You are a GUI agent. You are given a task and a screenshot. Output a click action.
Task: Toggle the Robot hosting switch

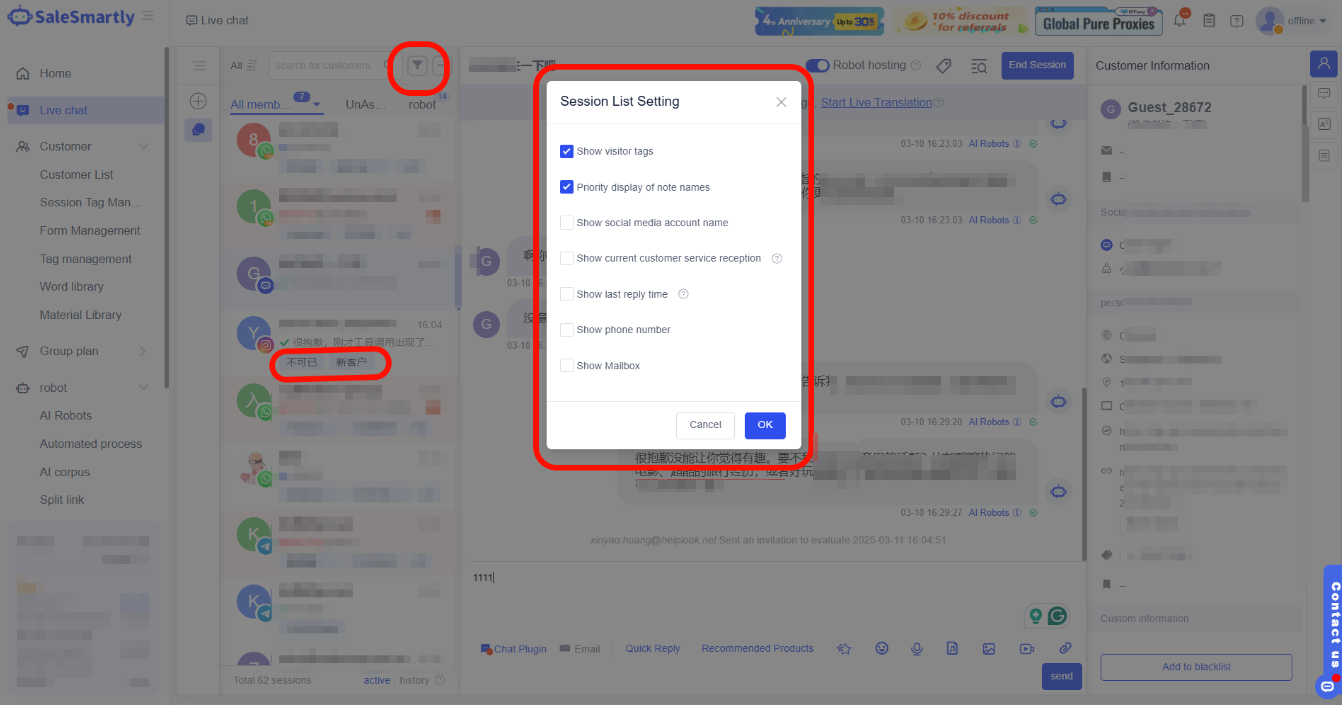tap(817, 65)
